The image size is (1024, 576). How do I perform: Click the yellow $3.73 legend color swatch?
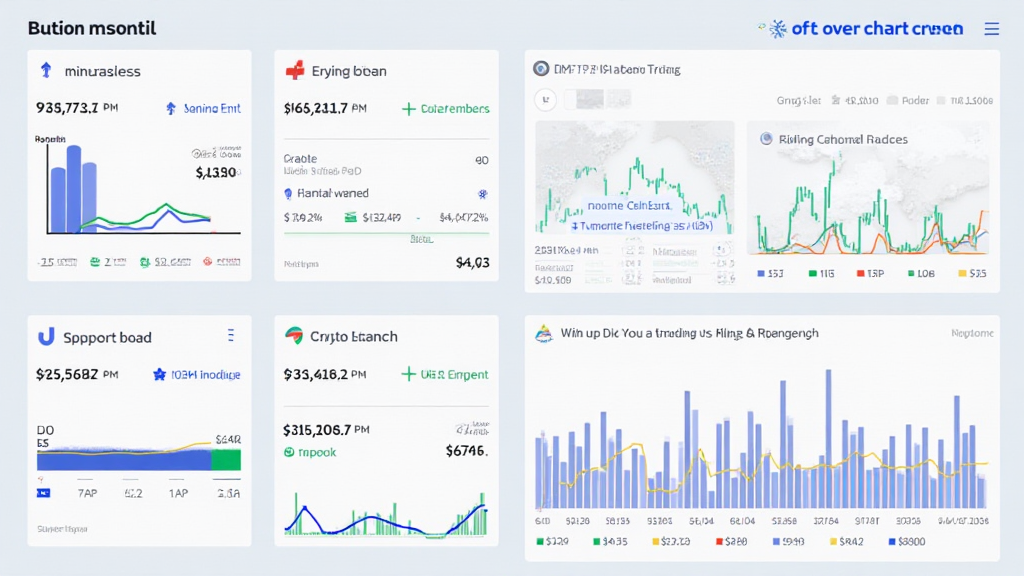click(656, 542)
